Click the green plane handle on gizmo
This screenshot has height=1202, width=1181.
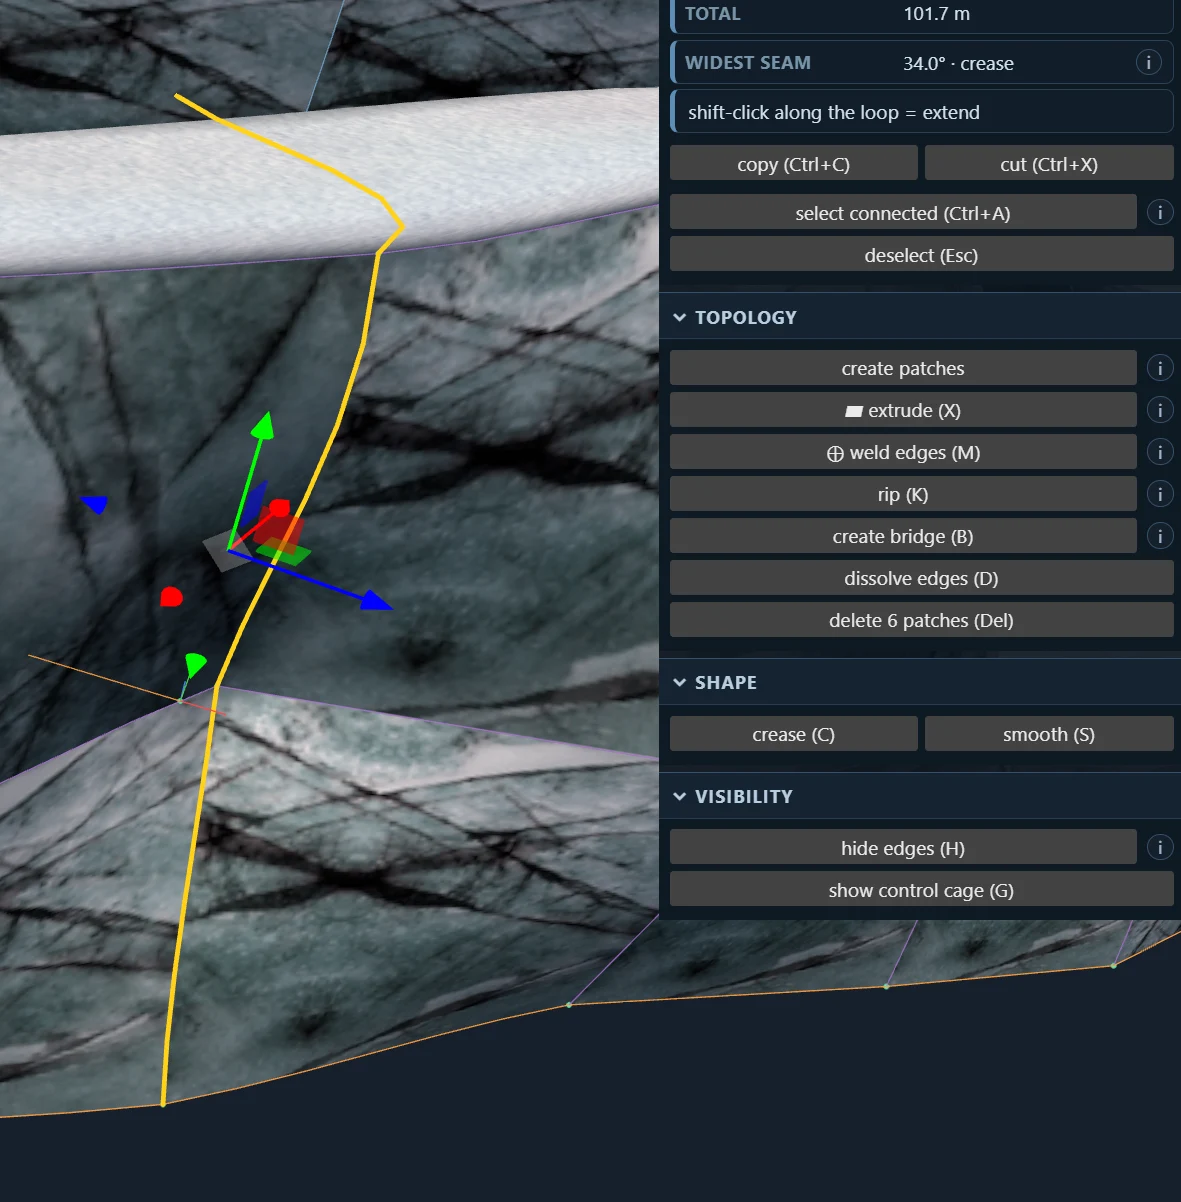283,551
